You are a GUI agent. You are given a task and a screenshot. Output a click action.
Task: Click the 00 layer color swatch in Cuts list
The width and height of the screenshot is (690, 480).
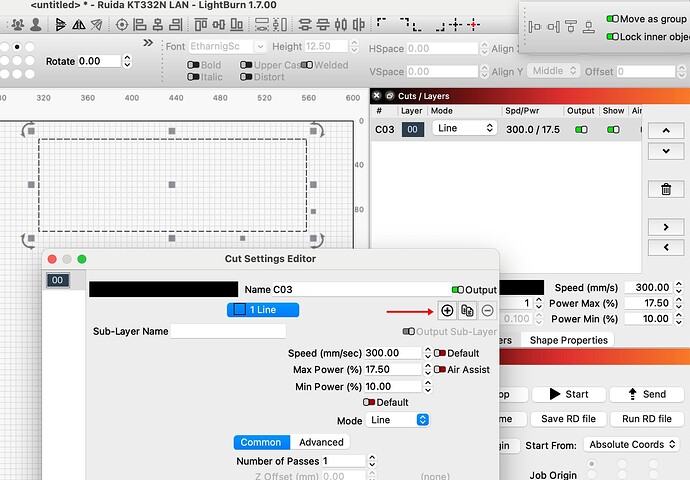pos(412,129)
